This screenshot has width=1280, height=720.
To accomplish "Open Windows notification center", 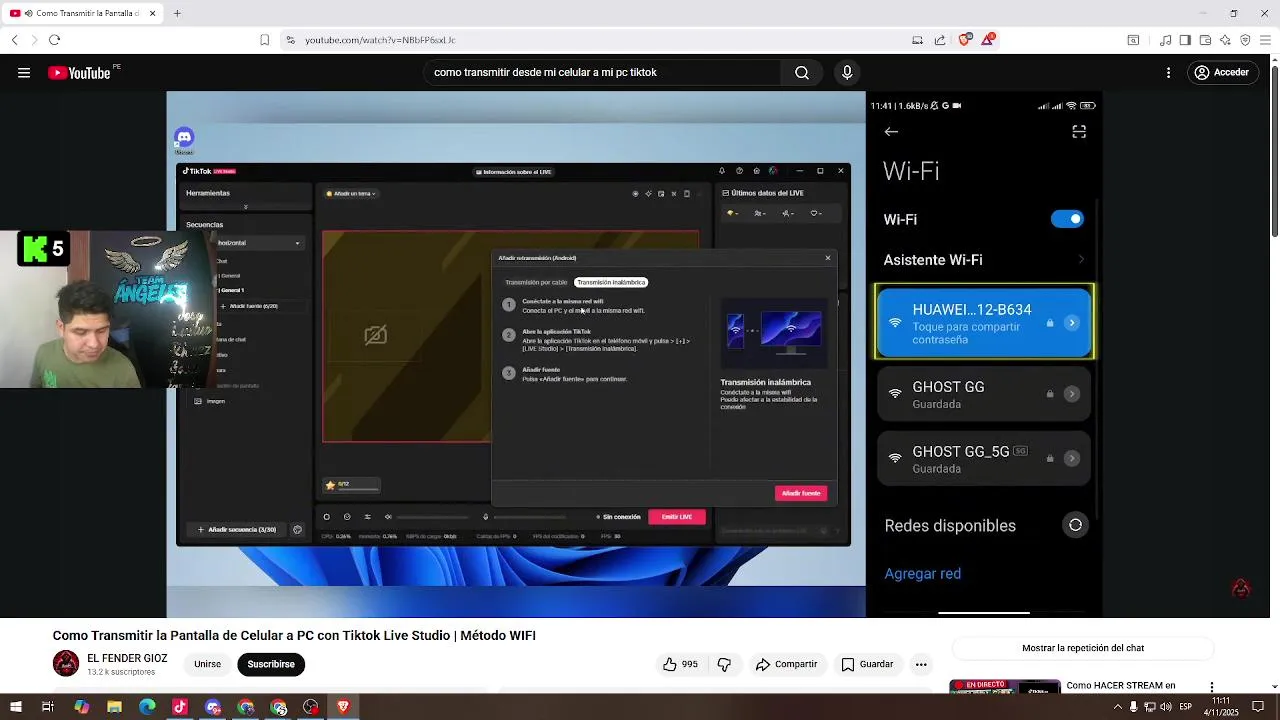I will (1258, 707).
